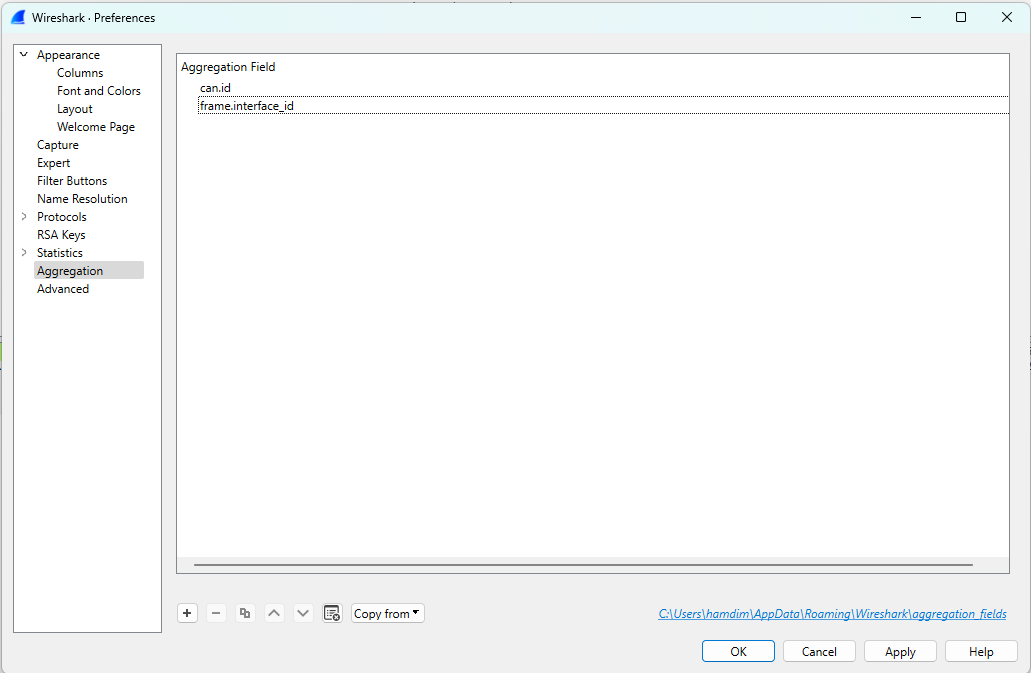Open RSA Keys preferences
1031x673 pixels.
click(61, 235)
